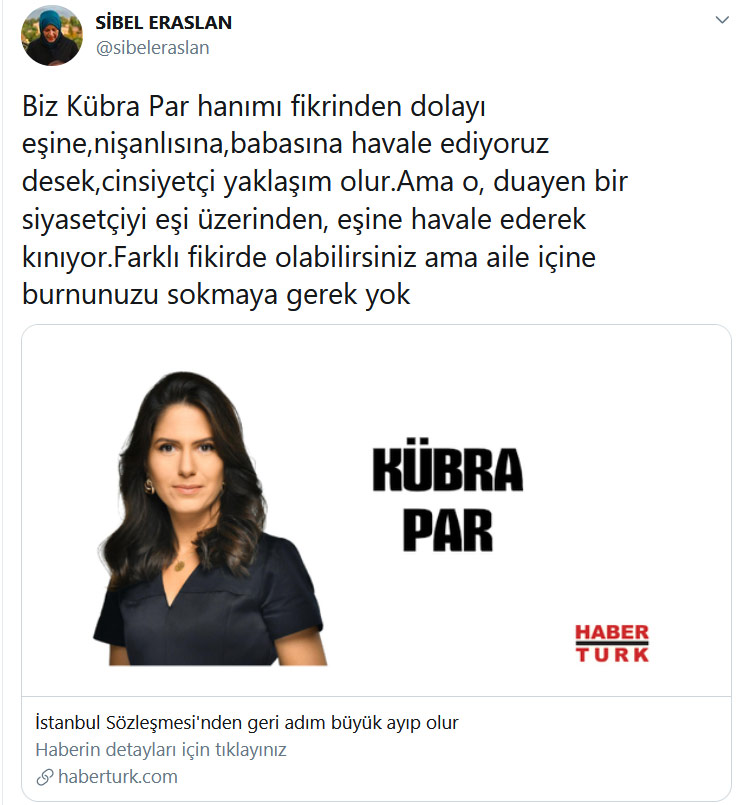The image size is (746, 805).
Task: Click the 'PAR' word in card image
Action: 448,530
